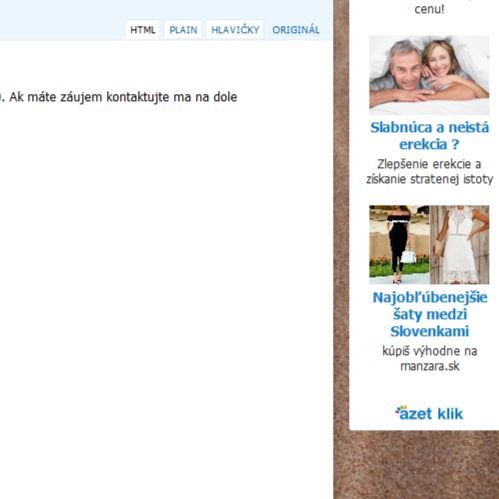
Task: Open the 'Slabnúca a neistá erekcia ?' link
Action: 429,136
